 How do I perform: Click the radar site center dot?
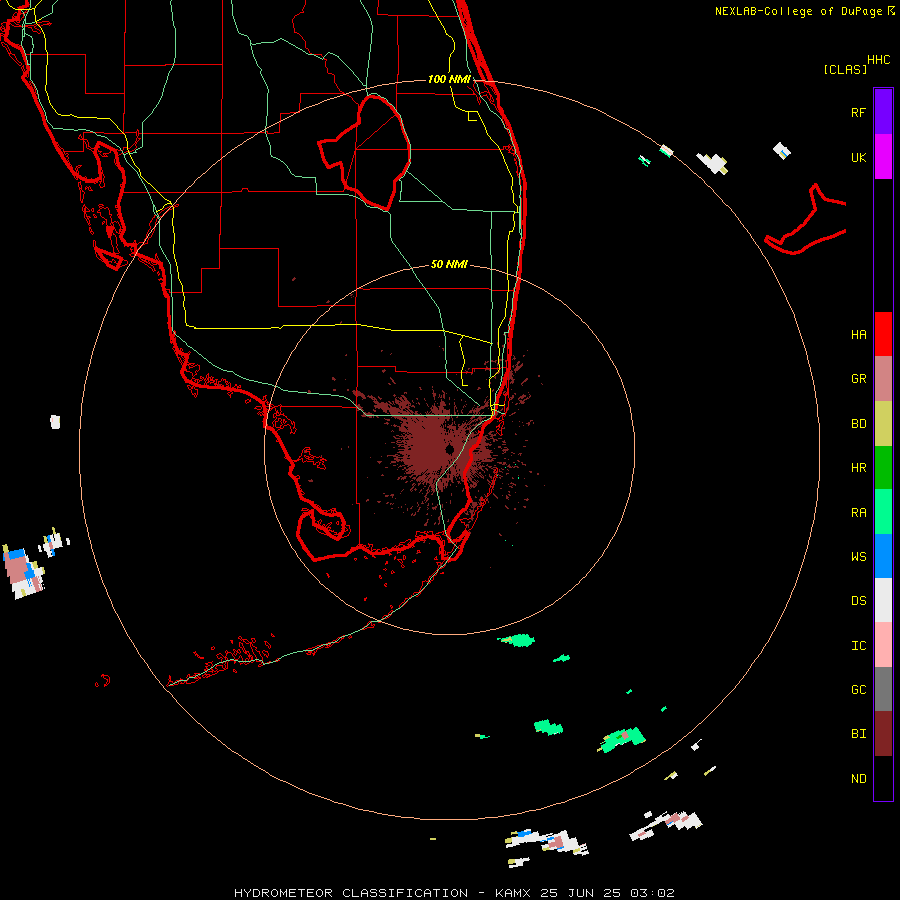(x=450, y=449)
